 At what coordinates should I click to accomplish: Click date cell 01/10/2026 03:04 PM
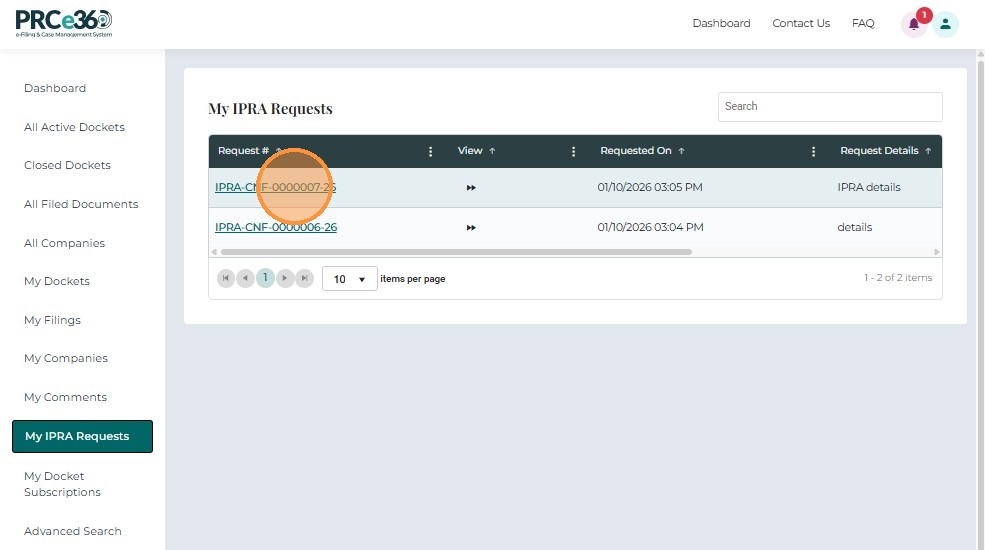650,227
